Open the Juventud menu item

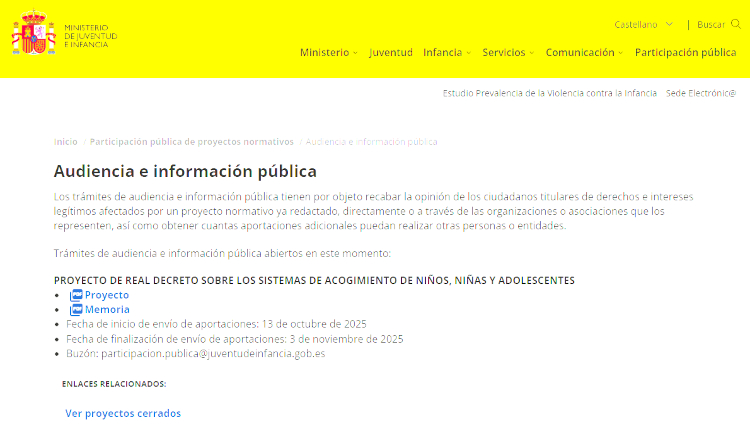click(x=390, y=53)
